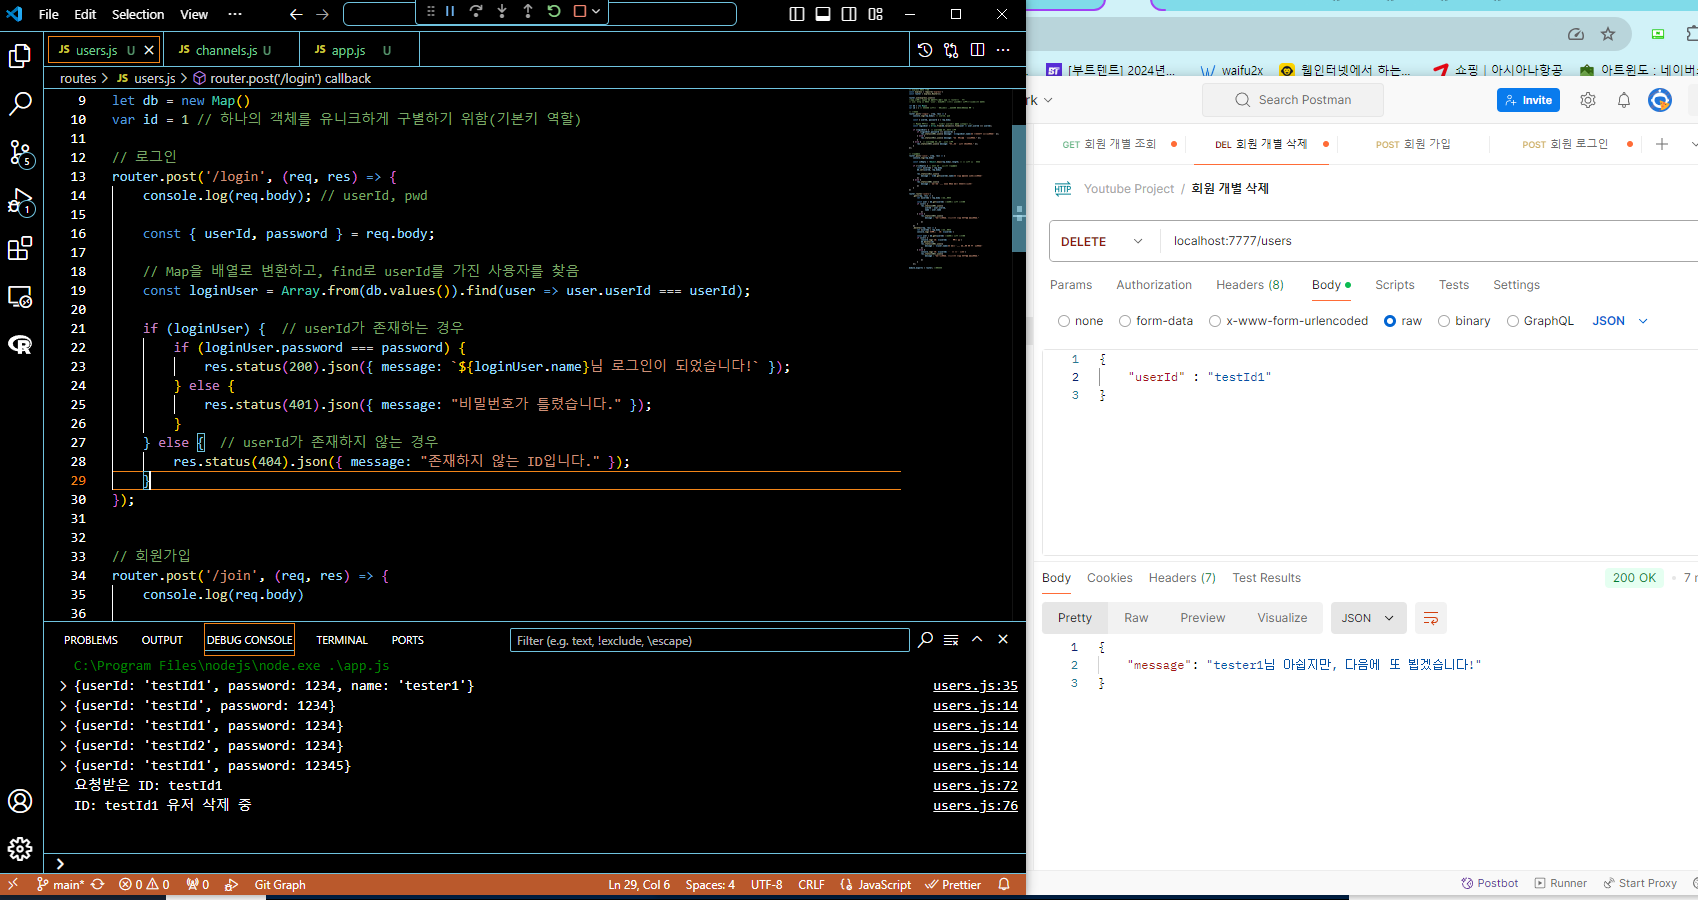The width and height of the screenshot is (1698, 900).
Task: Open the Manage gear in activity bar
Action: point(20,849)
